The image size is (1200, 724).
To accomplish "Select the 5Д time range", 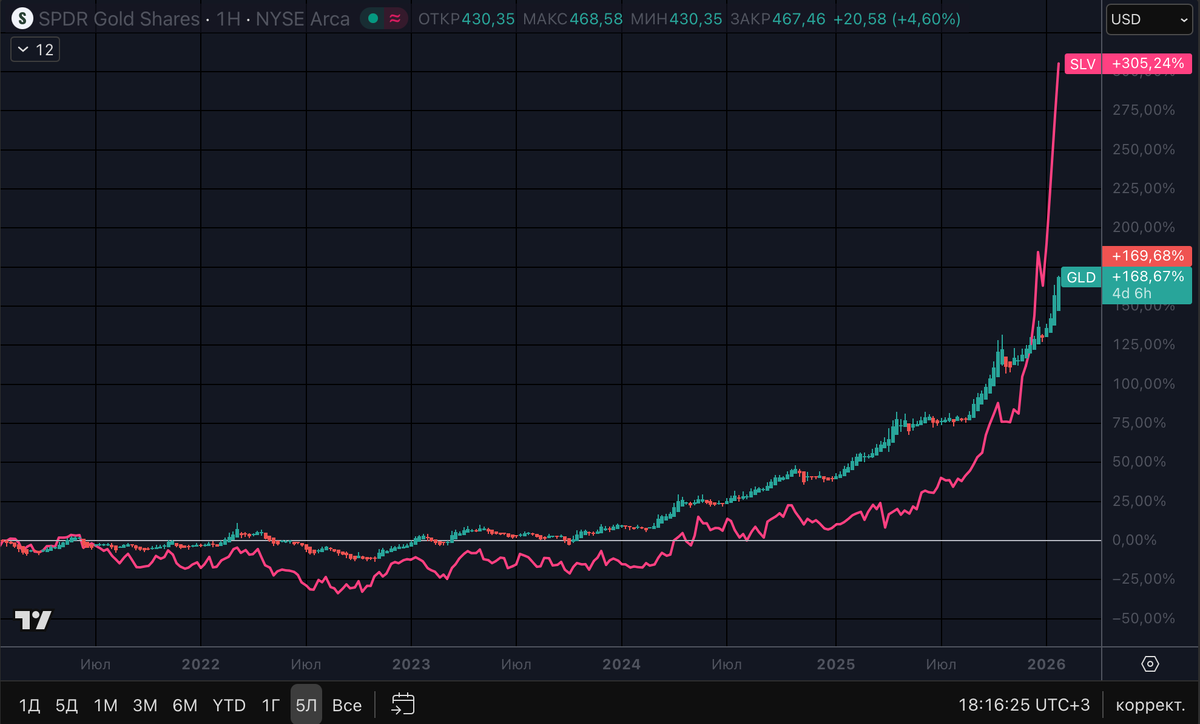I will [67, 705].
